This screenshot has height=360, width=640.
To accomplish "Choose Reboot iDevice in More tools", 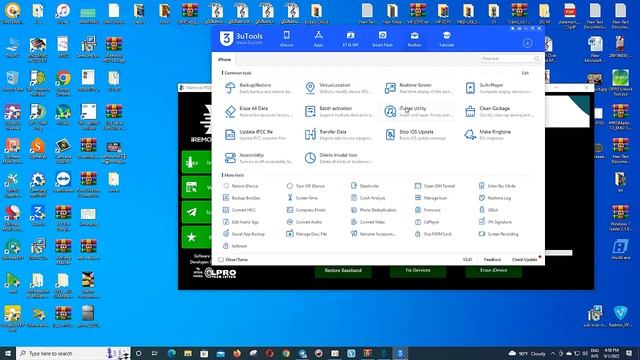I will pyautogui.click(x=240, y=186).
